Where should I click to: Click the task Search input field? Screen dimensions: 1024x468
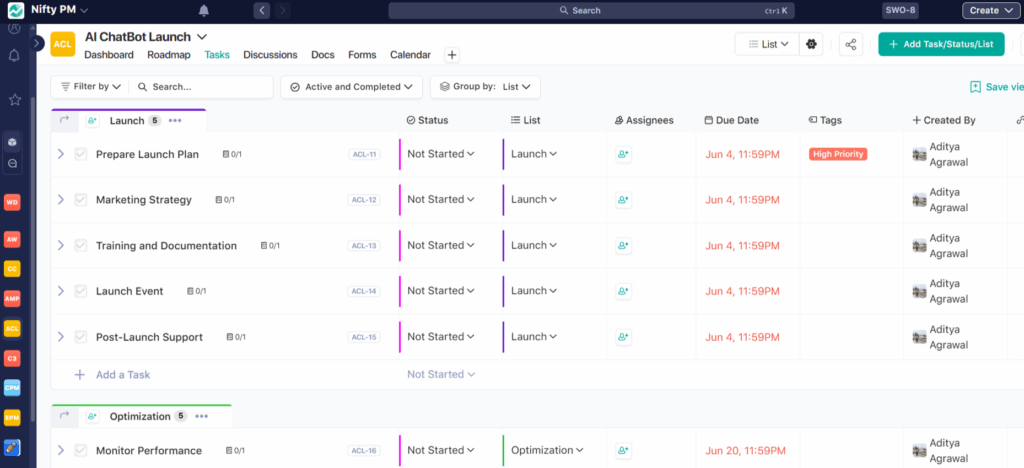coord(202,87)
